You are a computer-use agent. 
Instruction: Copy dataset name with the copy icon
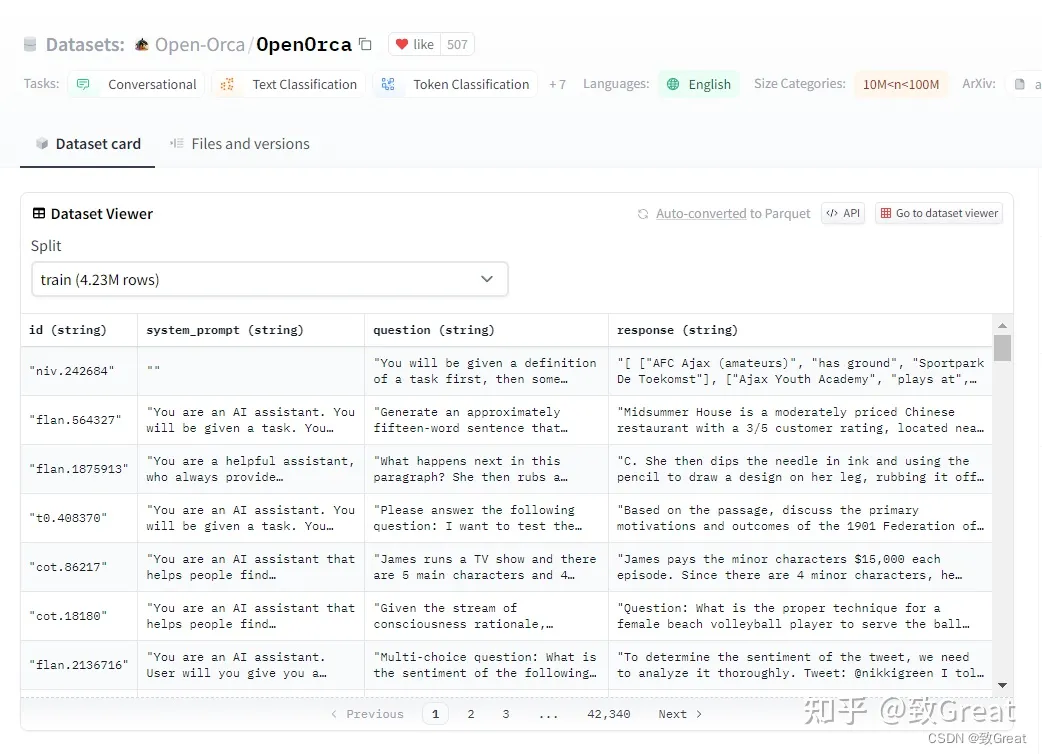[365, 44]
